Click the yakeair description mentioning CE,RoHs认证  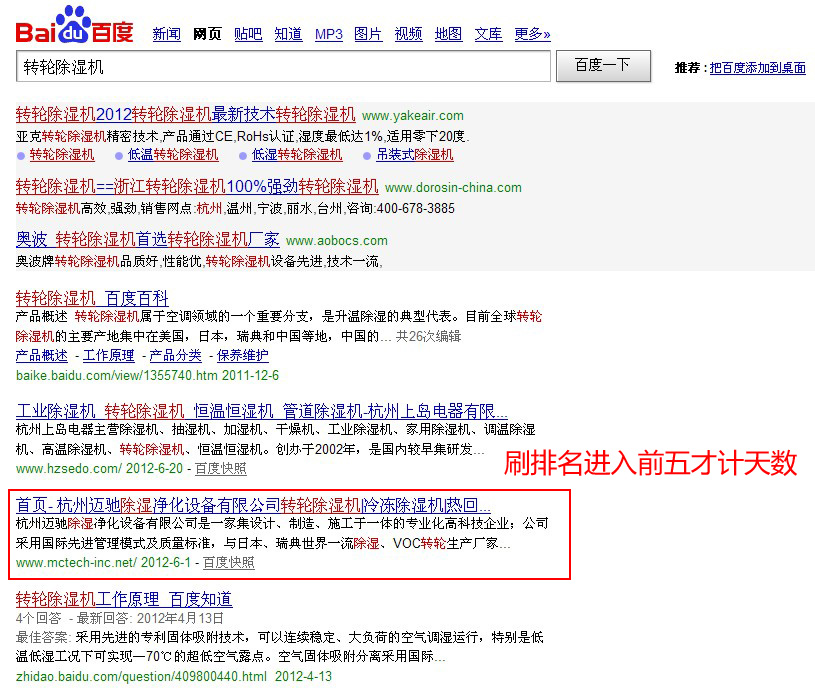[243, 136]
